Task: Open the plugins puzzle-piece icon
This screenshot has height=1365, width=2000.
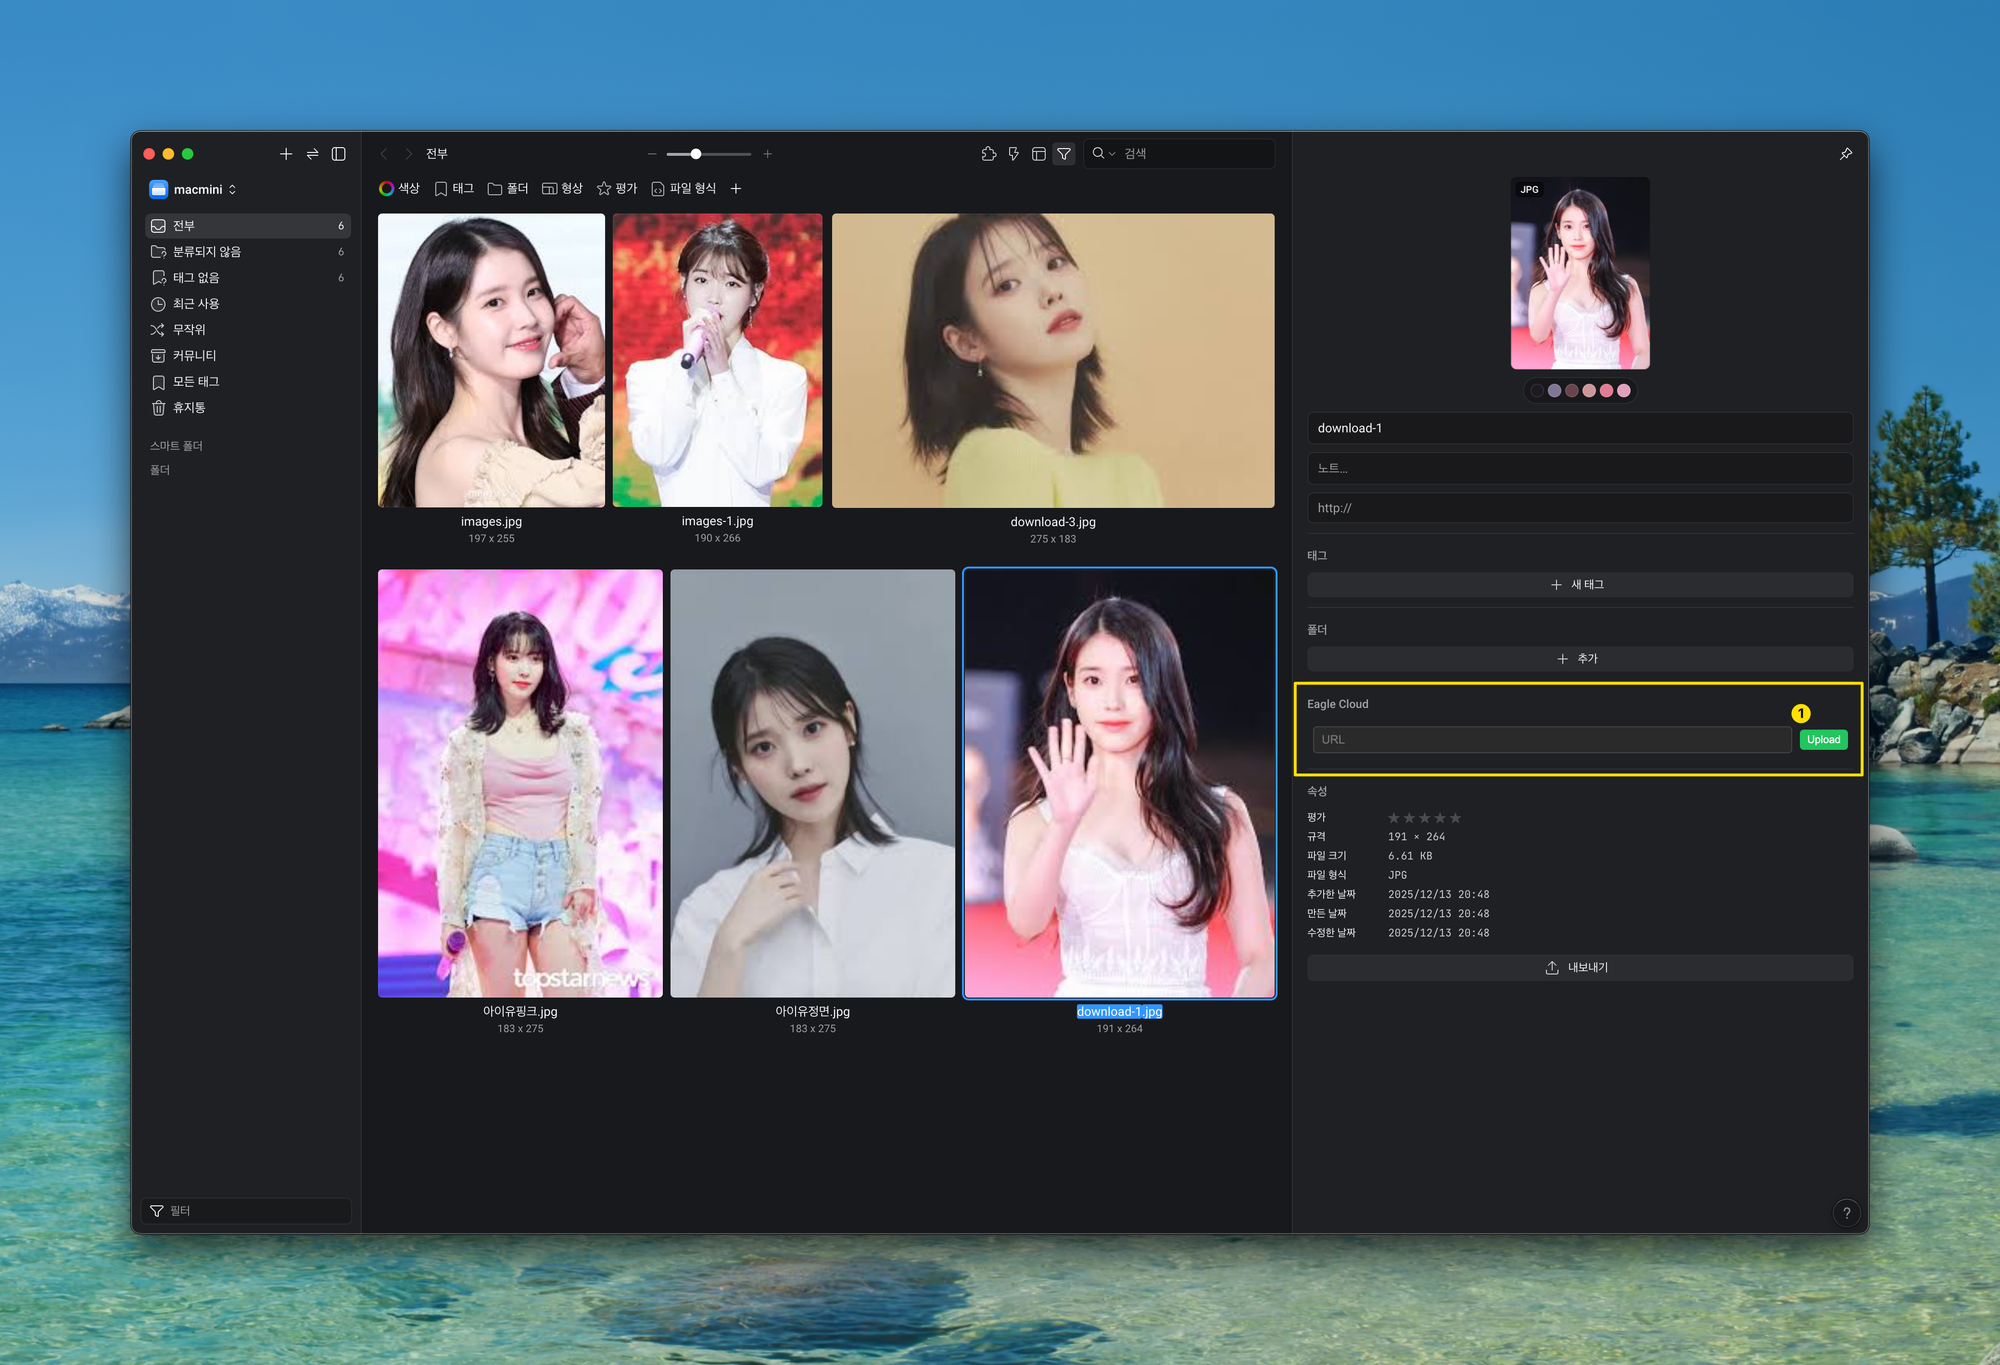Action: 988,154
